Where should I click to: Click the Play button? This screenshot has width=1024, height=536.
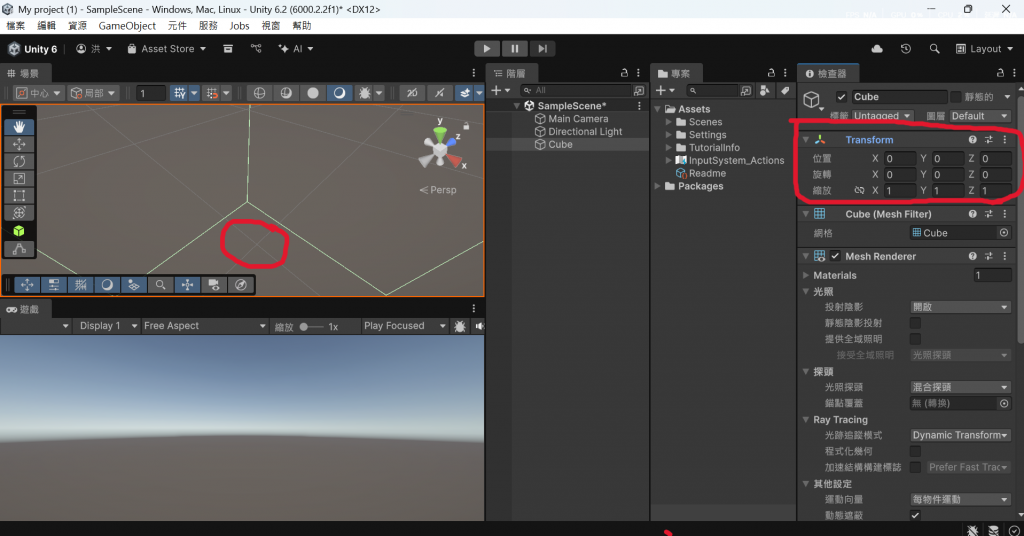point(487,49)
